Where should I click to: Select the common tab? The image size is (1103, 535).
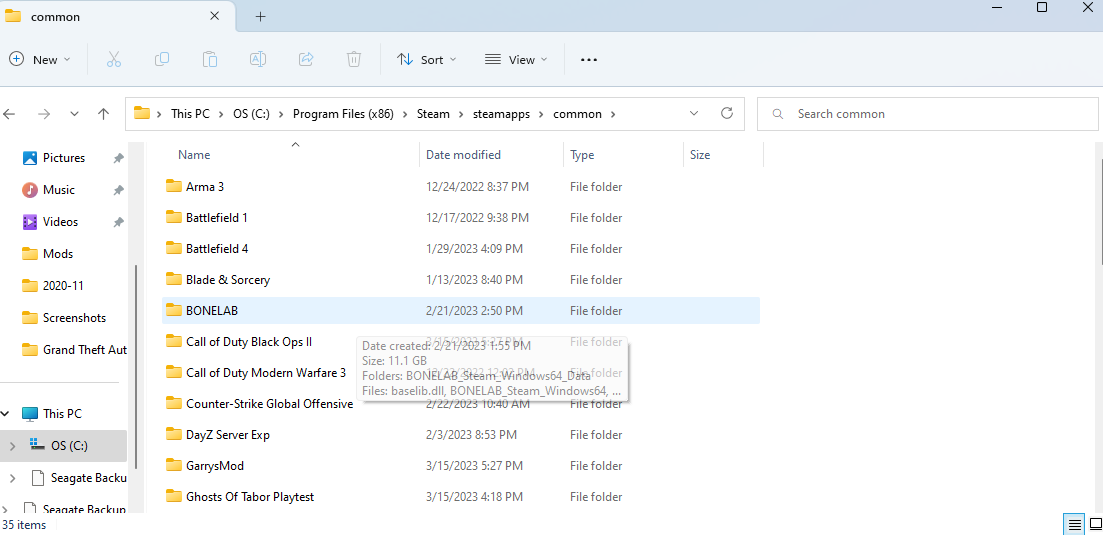tap(118, 16)
